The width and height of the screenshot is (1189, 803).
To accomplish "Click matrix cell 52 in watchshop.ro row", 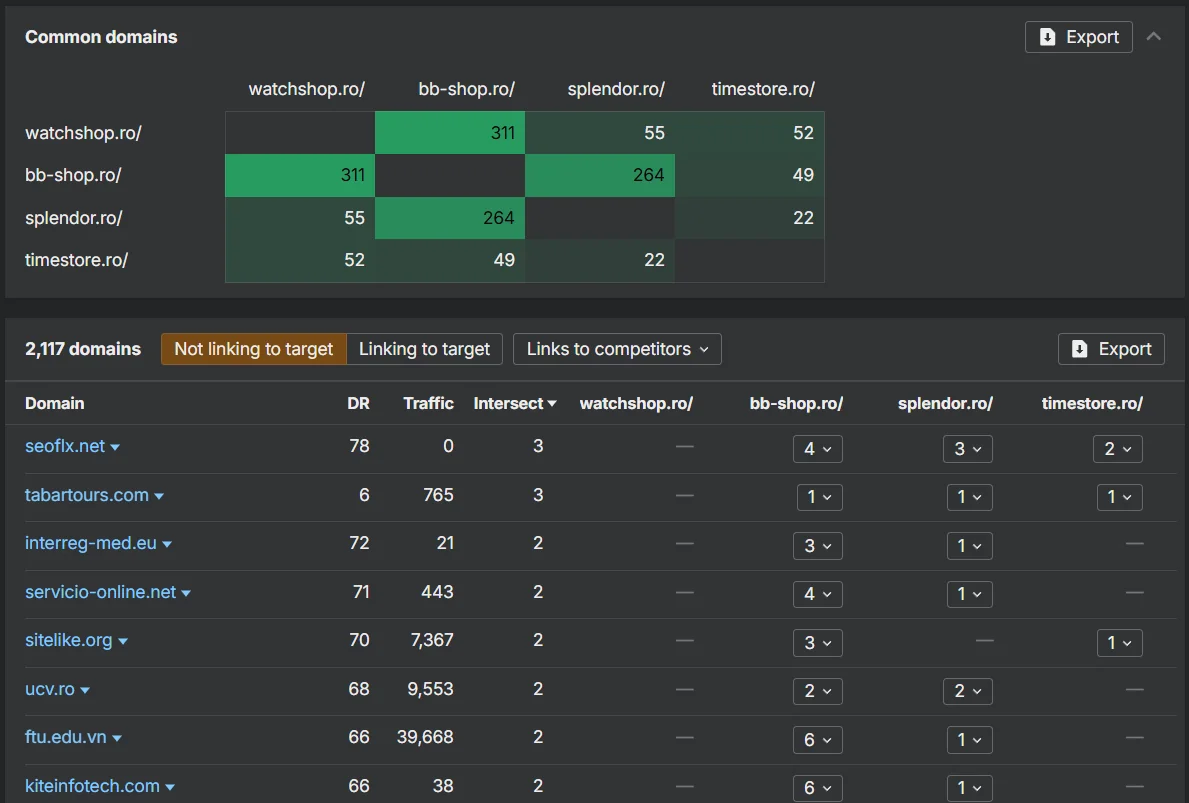I will click(749, 133).
